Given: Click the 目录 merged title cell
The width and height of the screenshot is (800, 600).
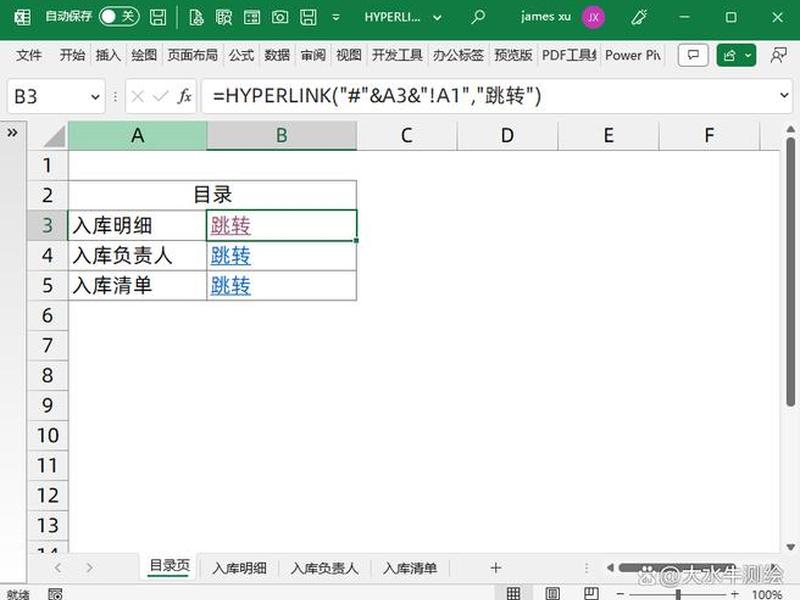Looking at the screenshot, I should tap(212, 195).
